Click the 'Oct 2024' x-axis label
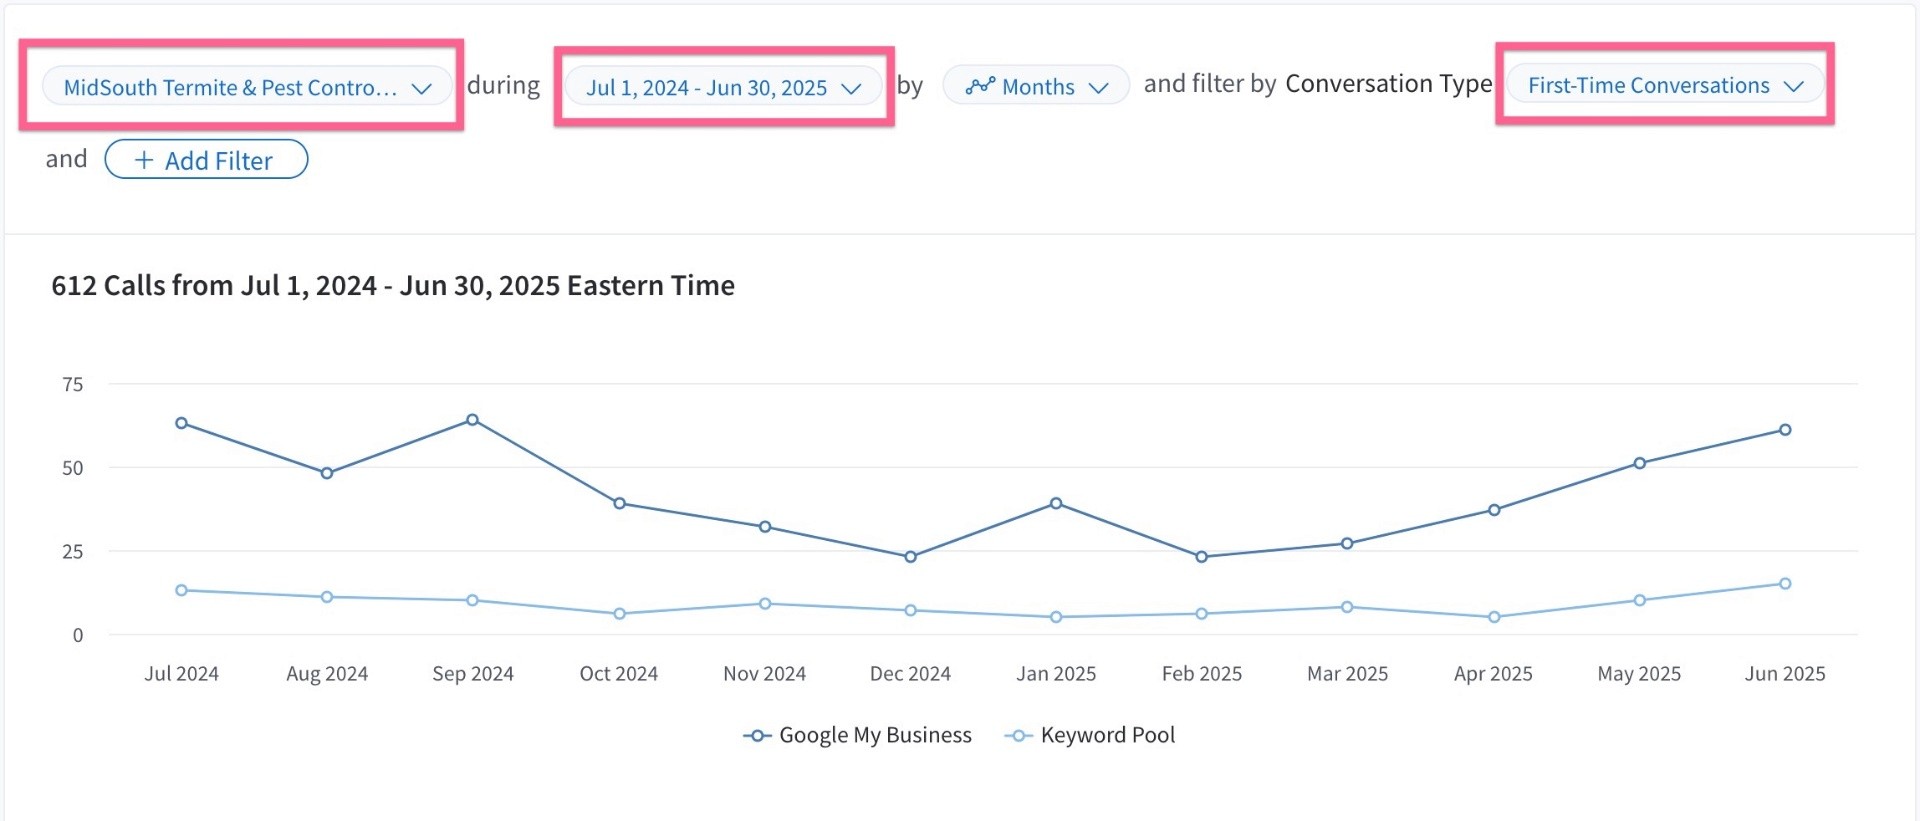Viewport: 1920px width, 821px height. [x=619, y=674]
